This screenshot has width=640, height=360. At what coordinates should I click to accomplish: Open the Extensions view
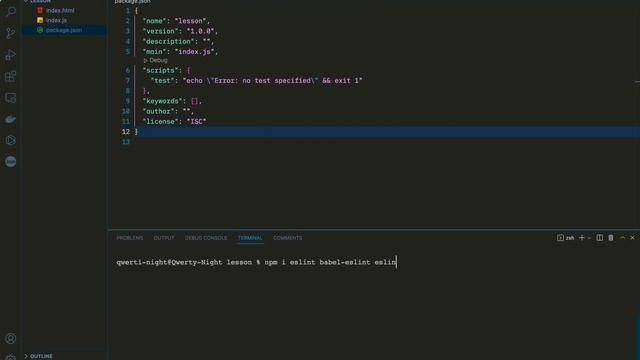coord(11,76)
